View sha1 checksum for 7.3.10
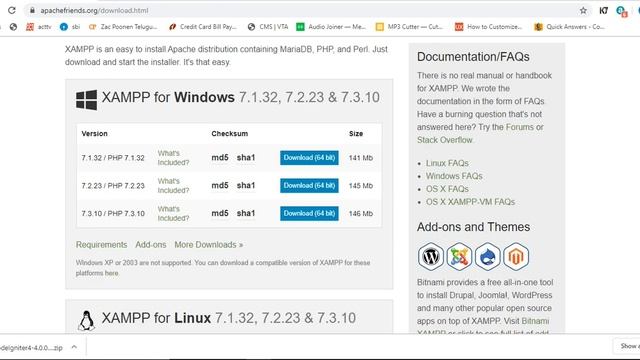 tap(246, 213)
